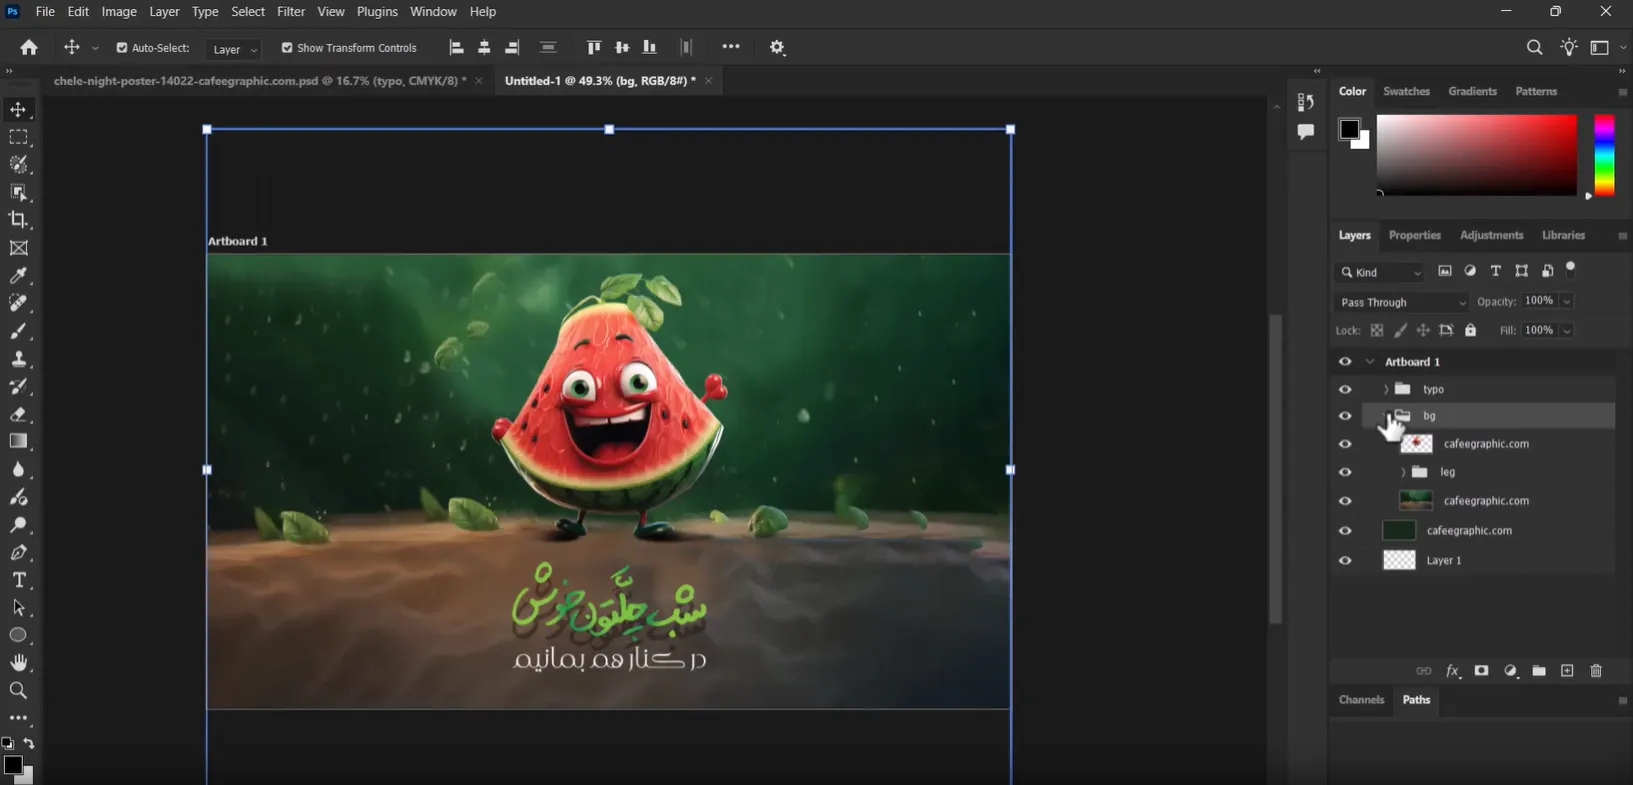The width and height of the screenshot is (1633, 785).
Task: Delete layer with trash button
Action: pyautogui.click(x=1596, y=671)
